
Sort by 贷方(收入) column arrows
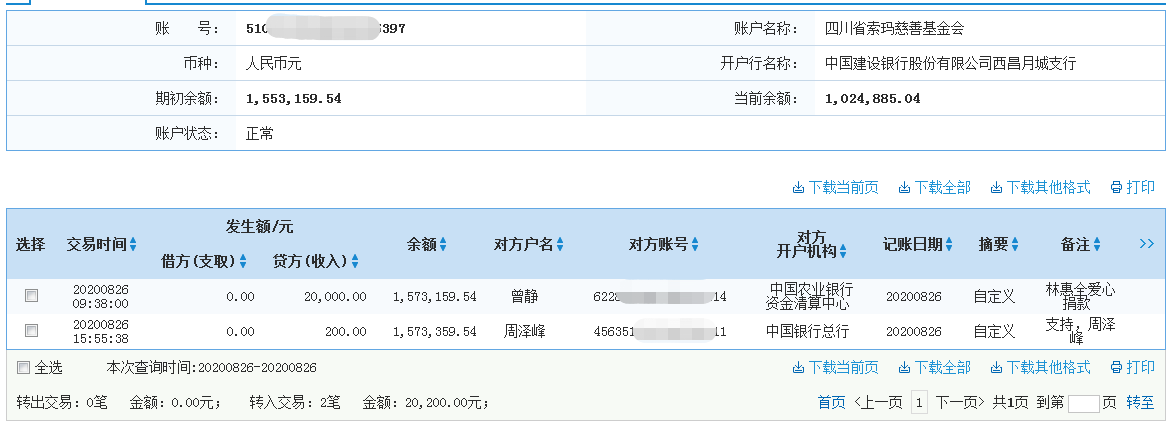[x=355, y=262]
